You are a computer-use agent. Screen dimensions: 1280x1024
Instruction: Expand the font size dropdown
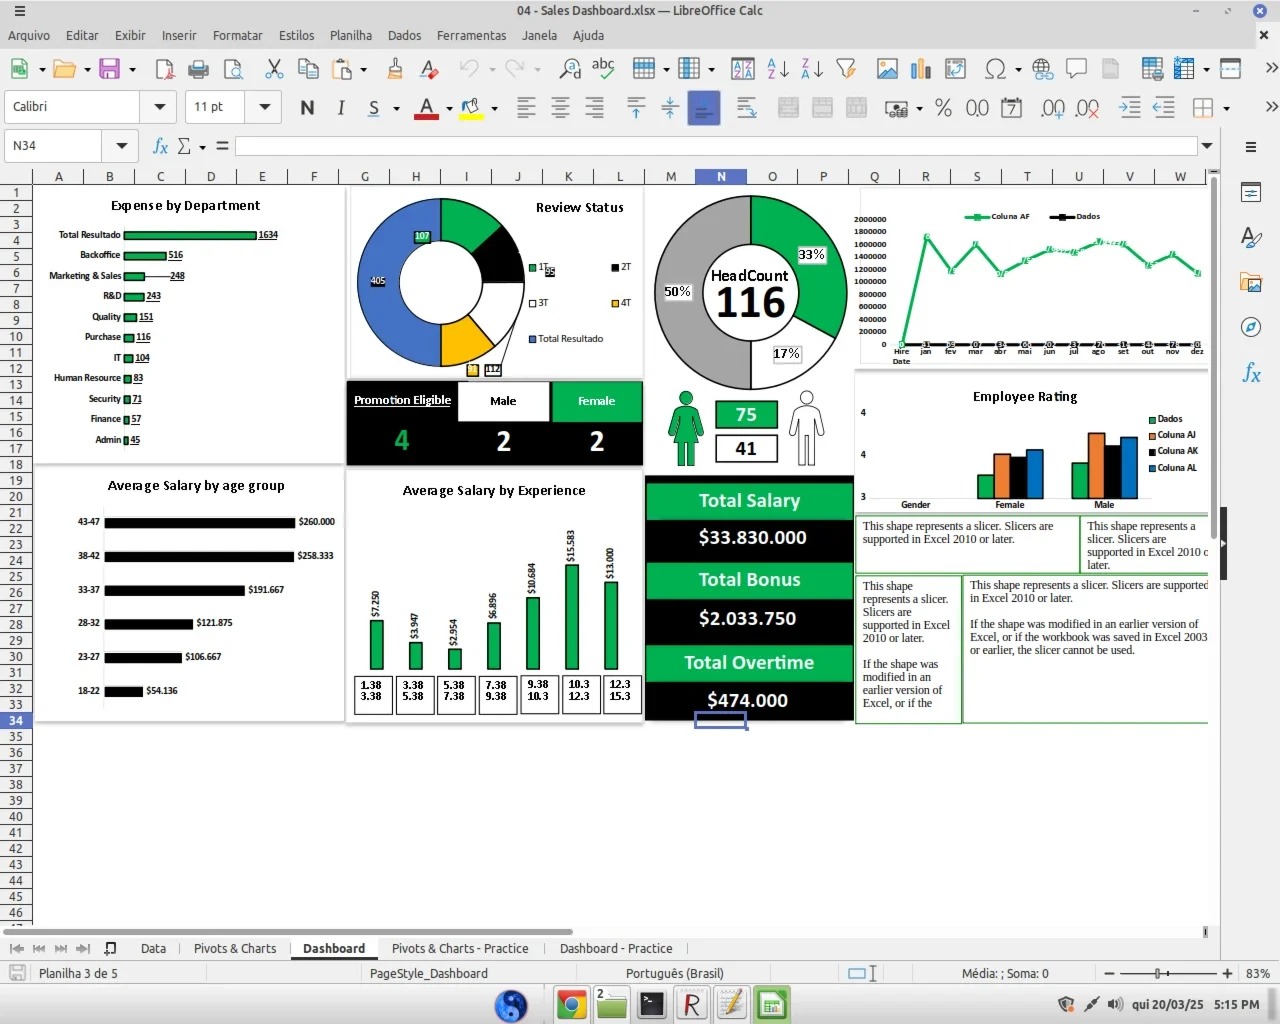click(264, 107)
